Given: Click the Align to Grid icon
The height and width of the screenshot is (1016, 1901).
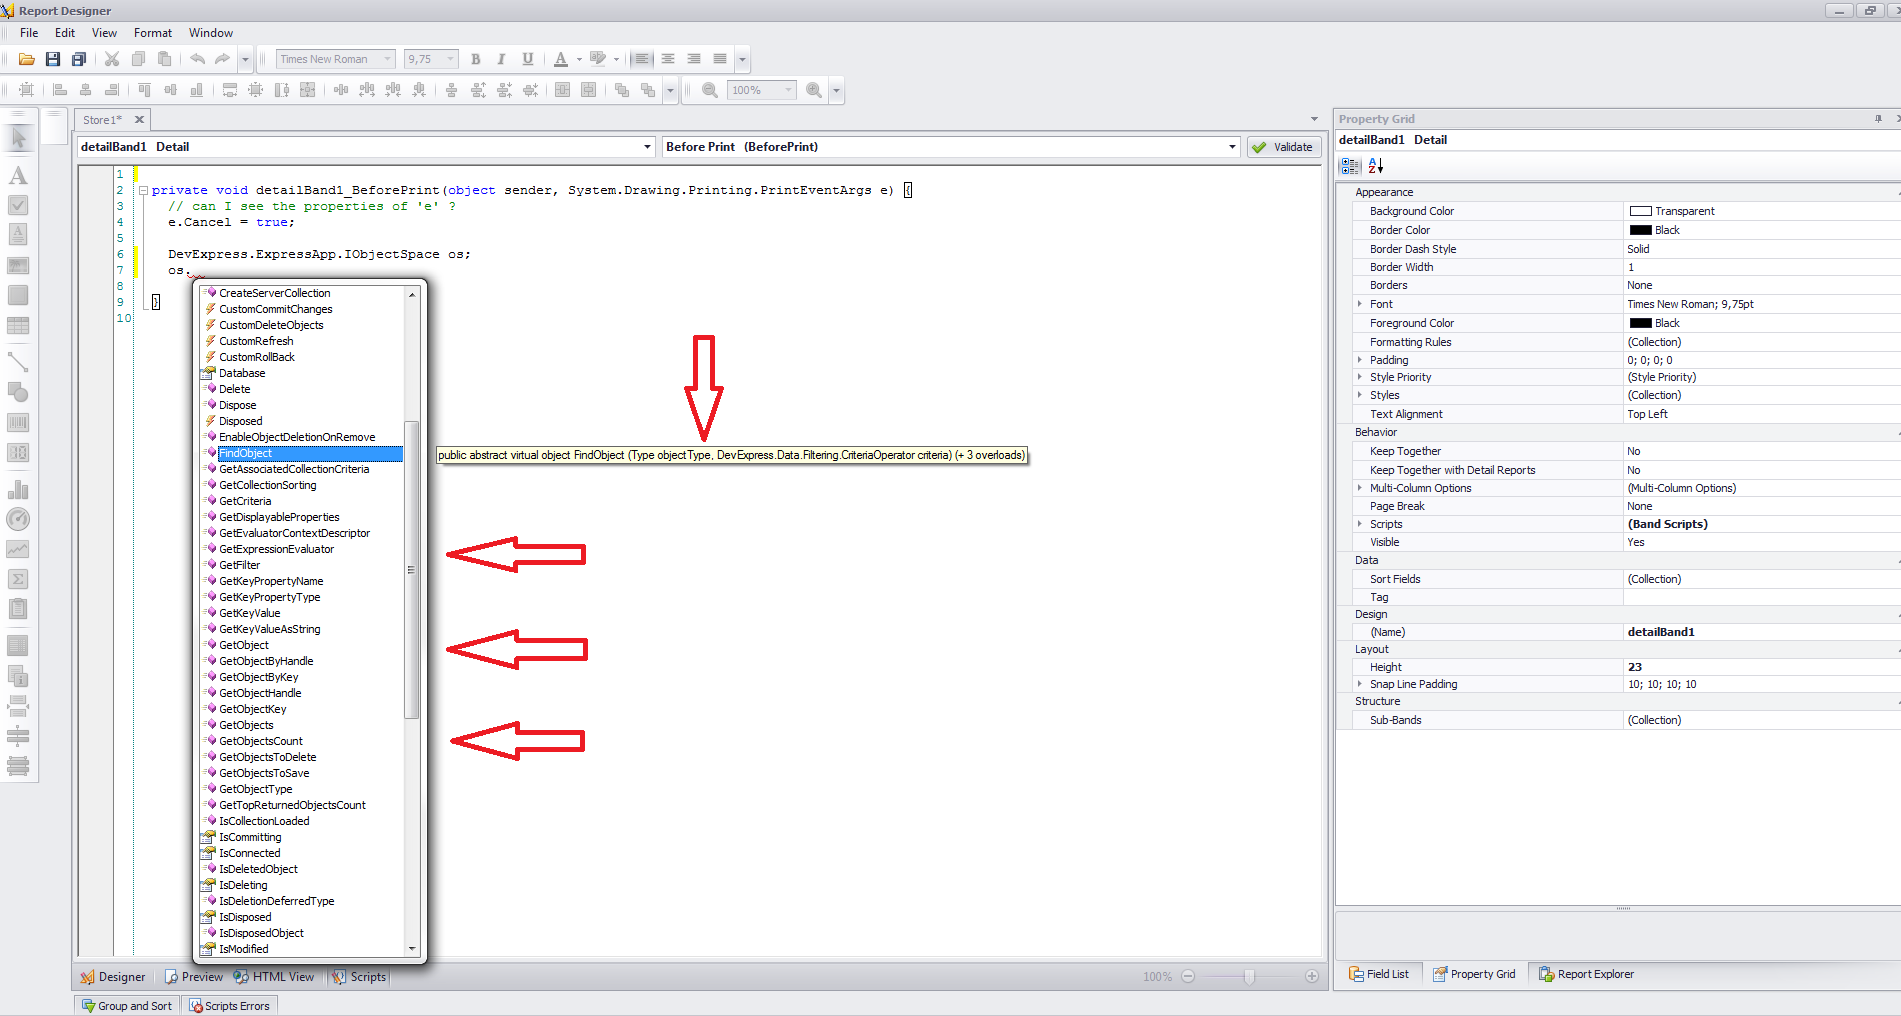Looking at the screenshot, I should click(x=27, y=90).
